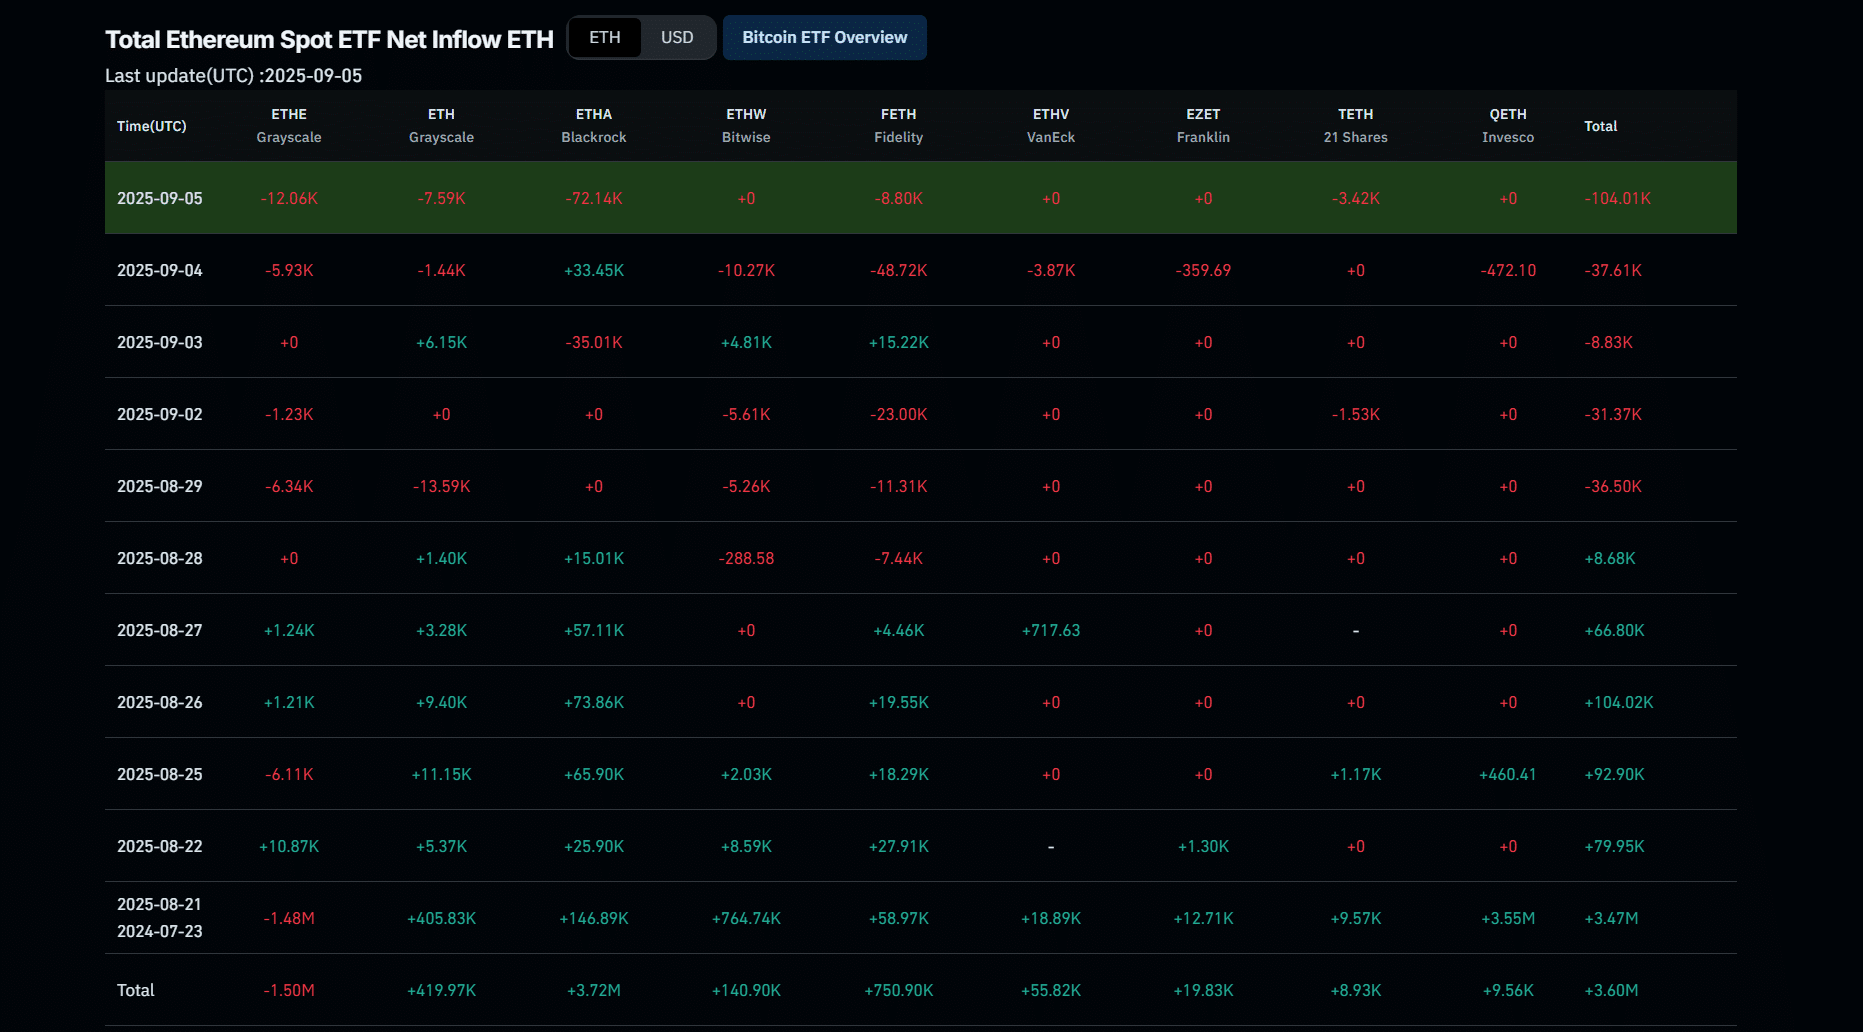Image resolution: width=1863 pixels, height=1032 pixels.
Task: Click the Total row label at bottom
Action: click(136, 990)
